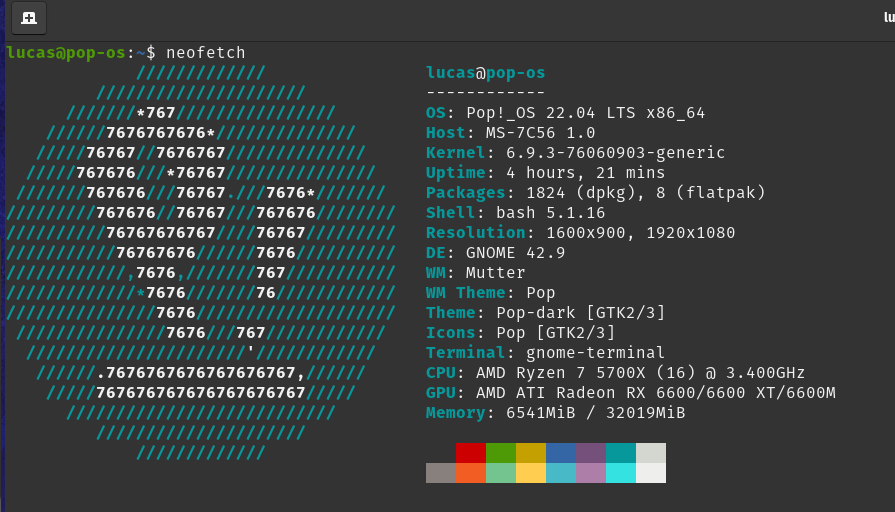
Task: Click the light green color block in bottom row
Action: pos(501,473)
